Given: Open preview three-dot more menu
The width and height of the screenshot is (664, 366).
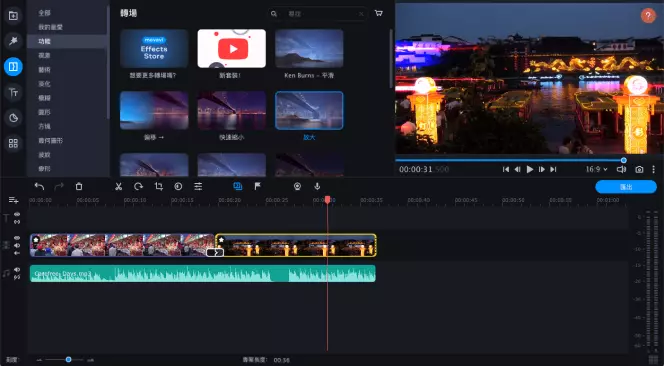Looking at the screenshot, I should [653, 169].
